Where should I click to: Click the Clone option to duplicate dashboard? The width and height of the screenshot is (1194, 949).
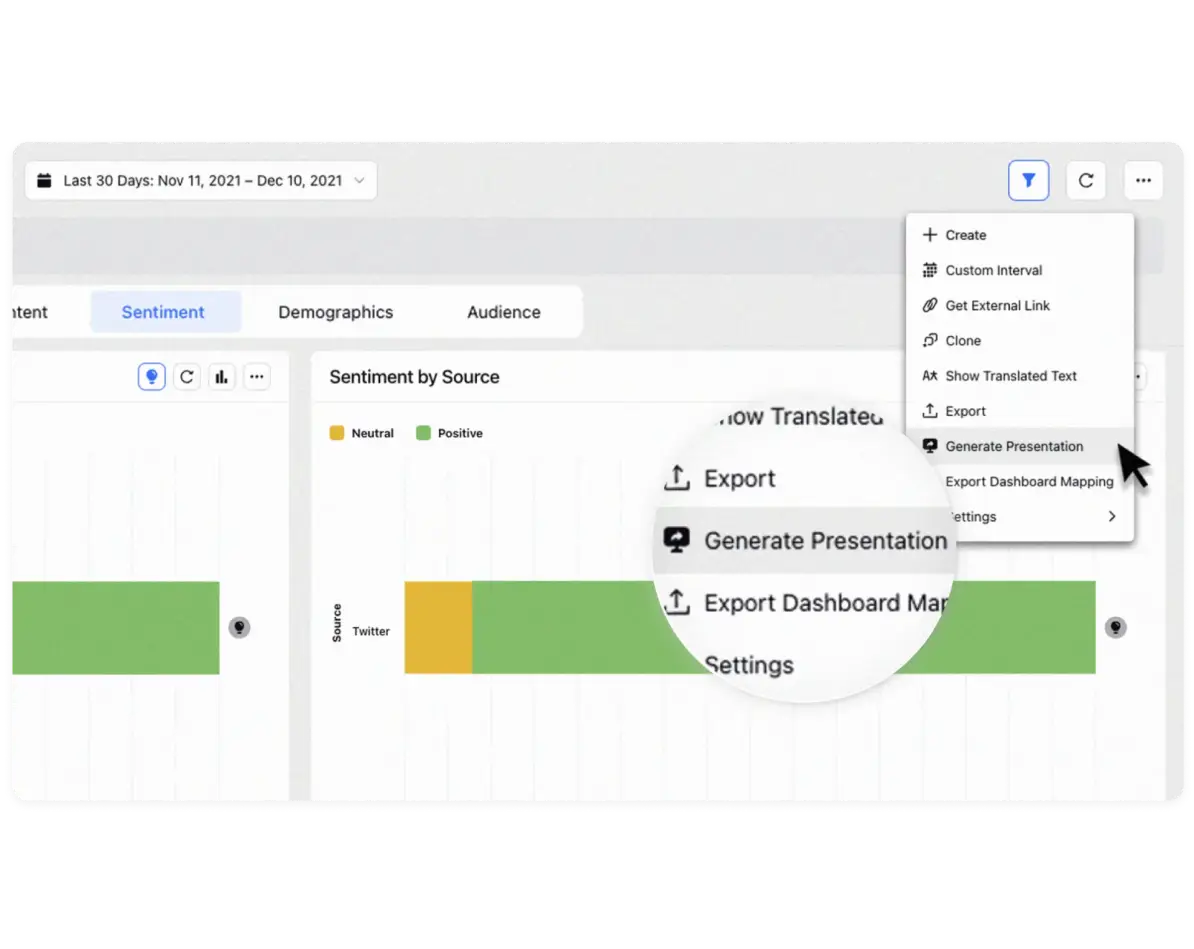click(x=960, y=340)
